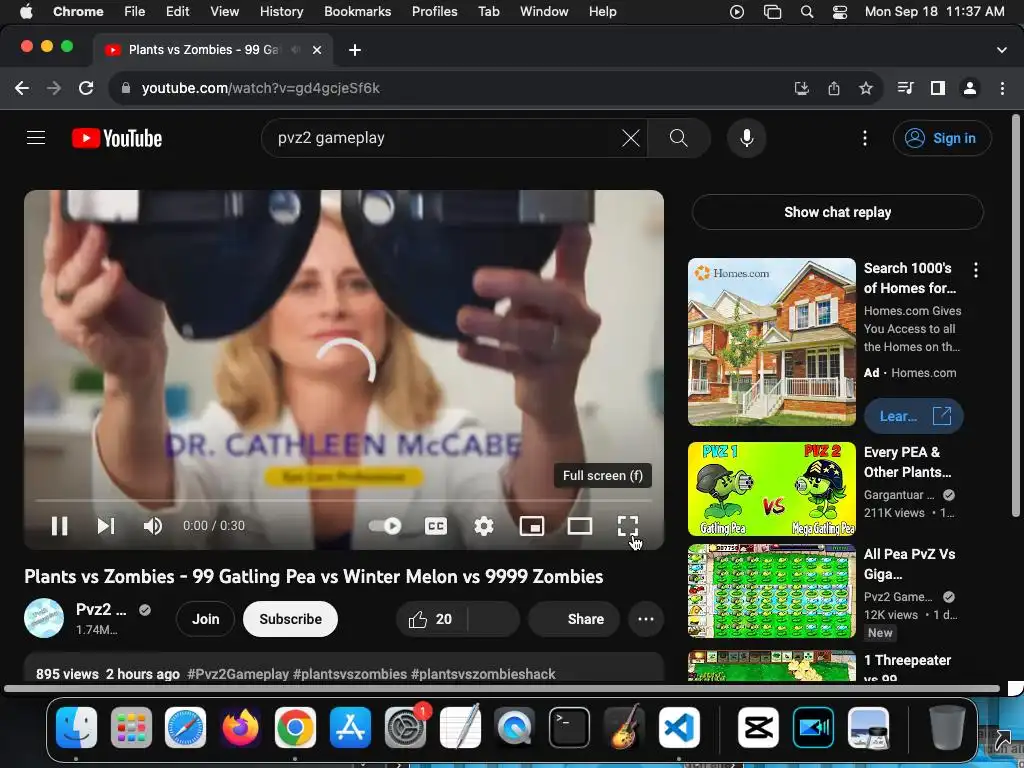The height and width of the screenshot is (768, 1024).
Task: Click the search magnifier button
Action: coord(679,138)
